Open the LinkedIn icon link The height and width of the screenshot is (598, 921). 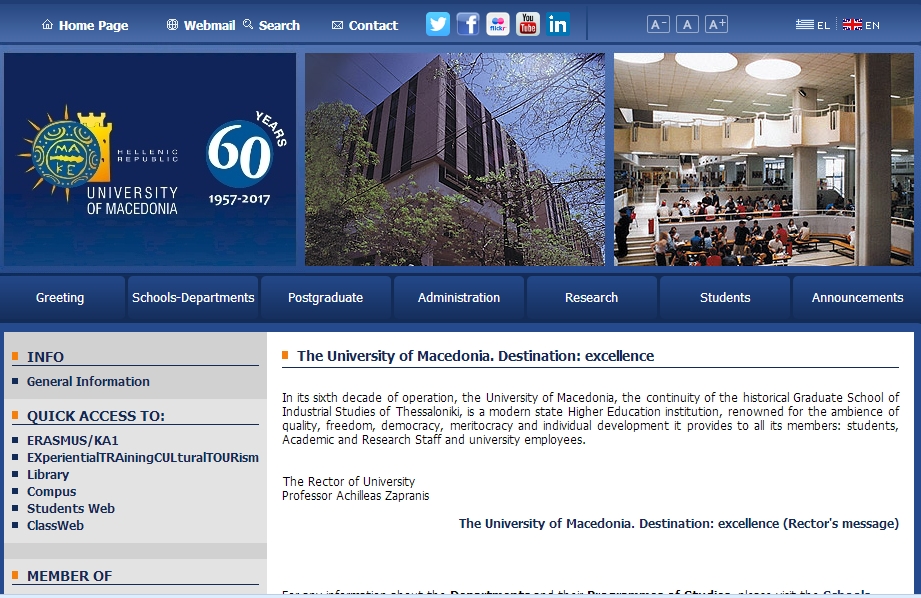(x=557, y=24)
